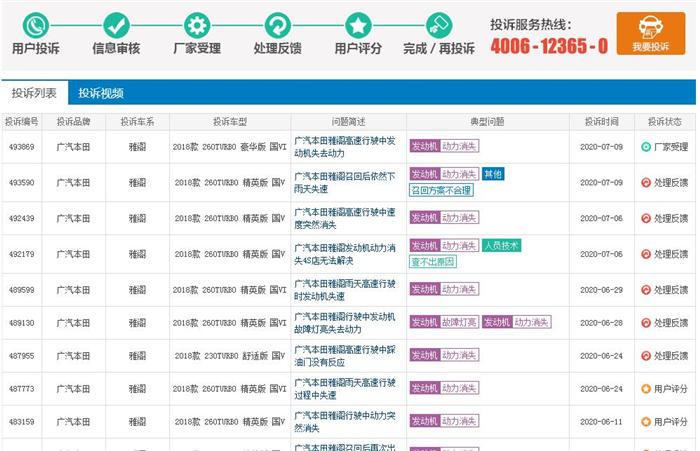Click the 召回方案不合理 tag
The width and height of the screenshot is (700, 451).
(x=441, y=190)
